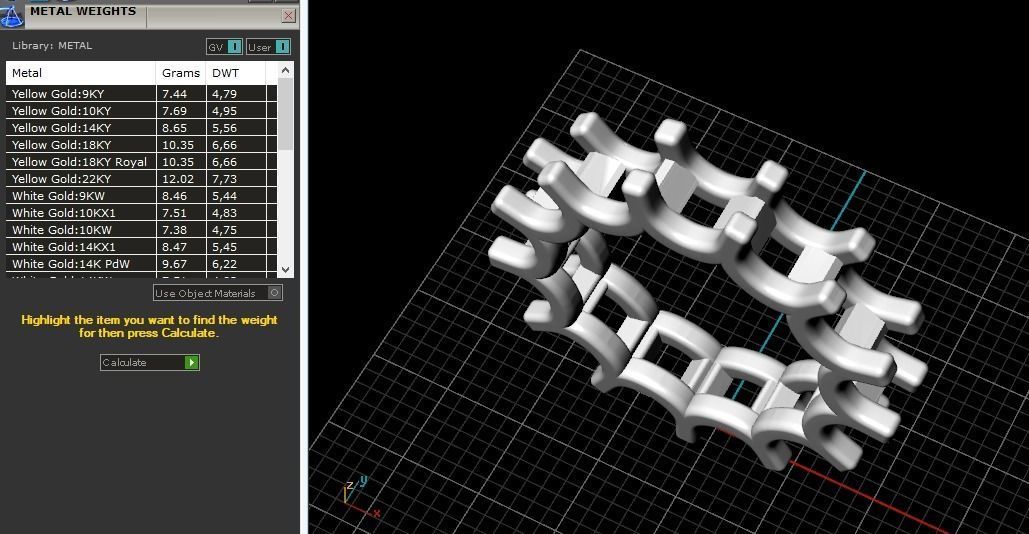Click the Library: METAL label
Screen dimensions: 1029x534
coord(52,46)
